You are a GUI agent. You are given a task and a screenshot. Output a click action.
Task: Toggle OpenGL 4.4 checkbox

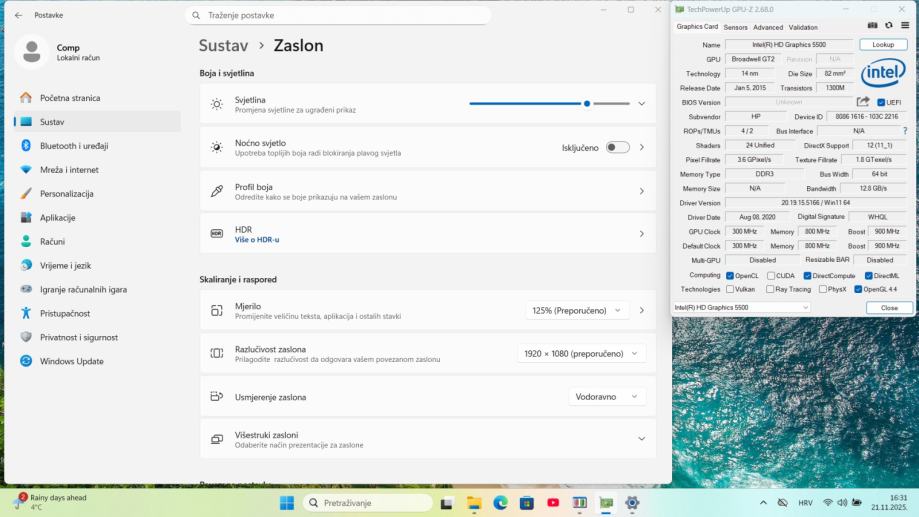pos(858,289)
